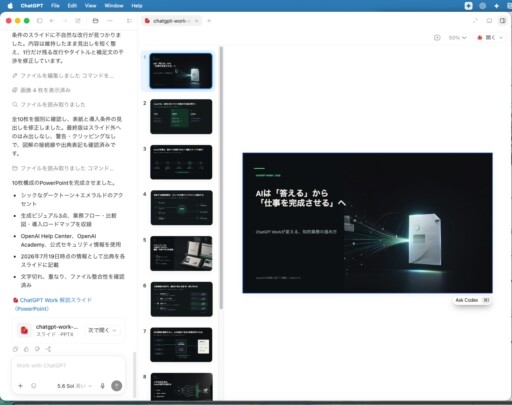
Task: Toggle the right panel view icon
Action: coord(502,21)
